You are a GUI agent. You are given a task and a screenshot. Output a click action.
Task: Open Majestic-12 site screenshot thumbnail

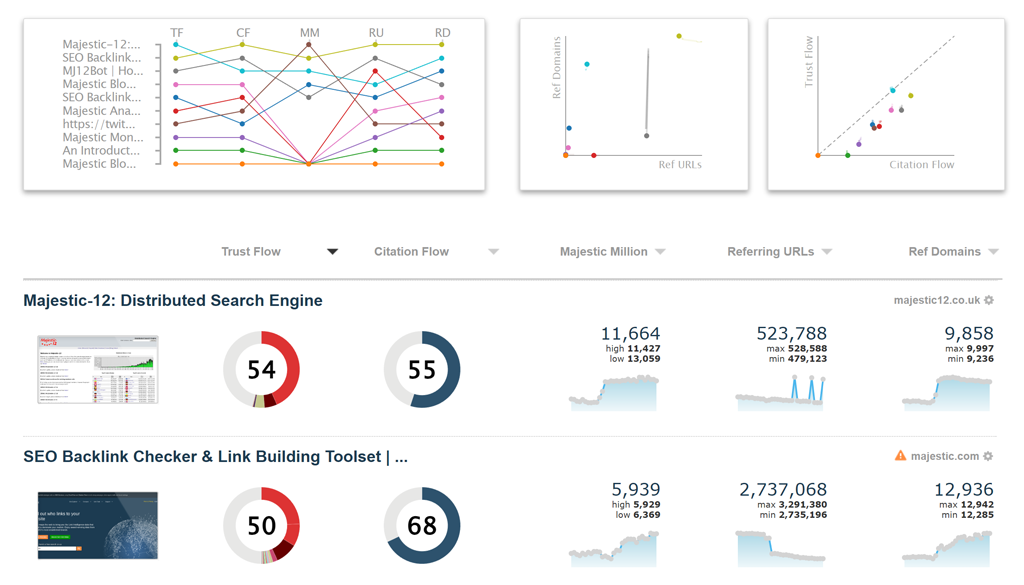coord(98,370)
